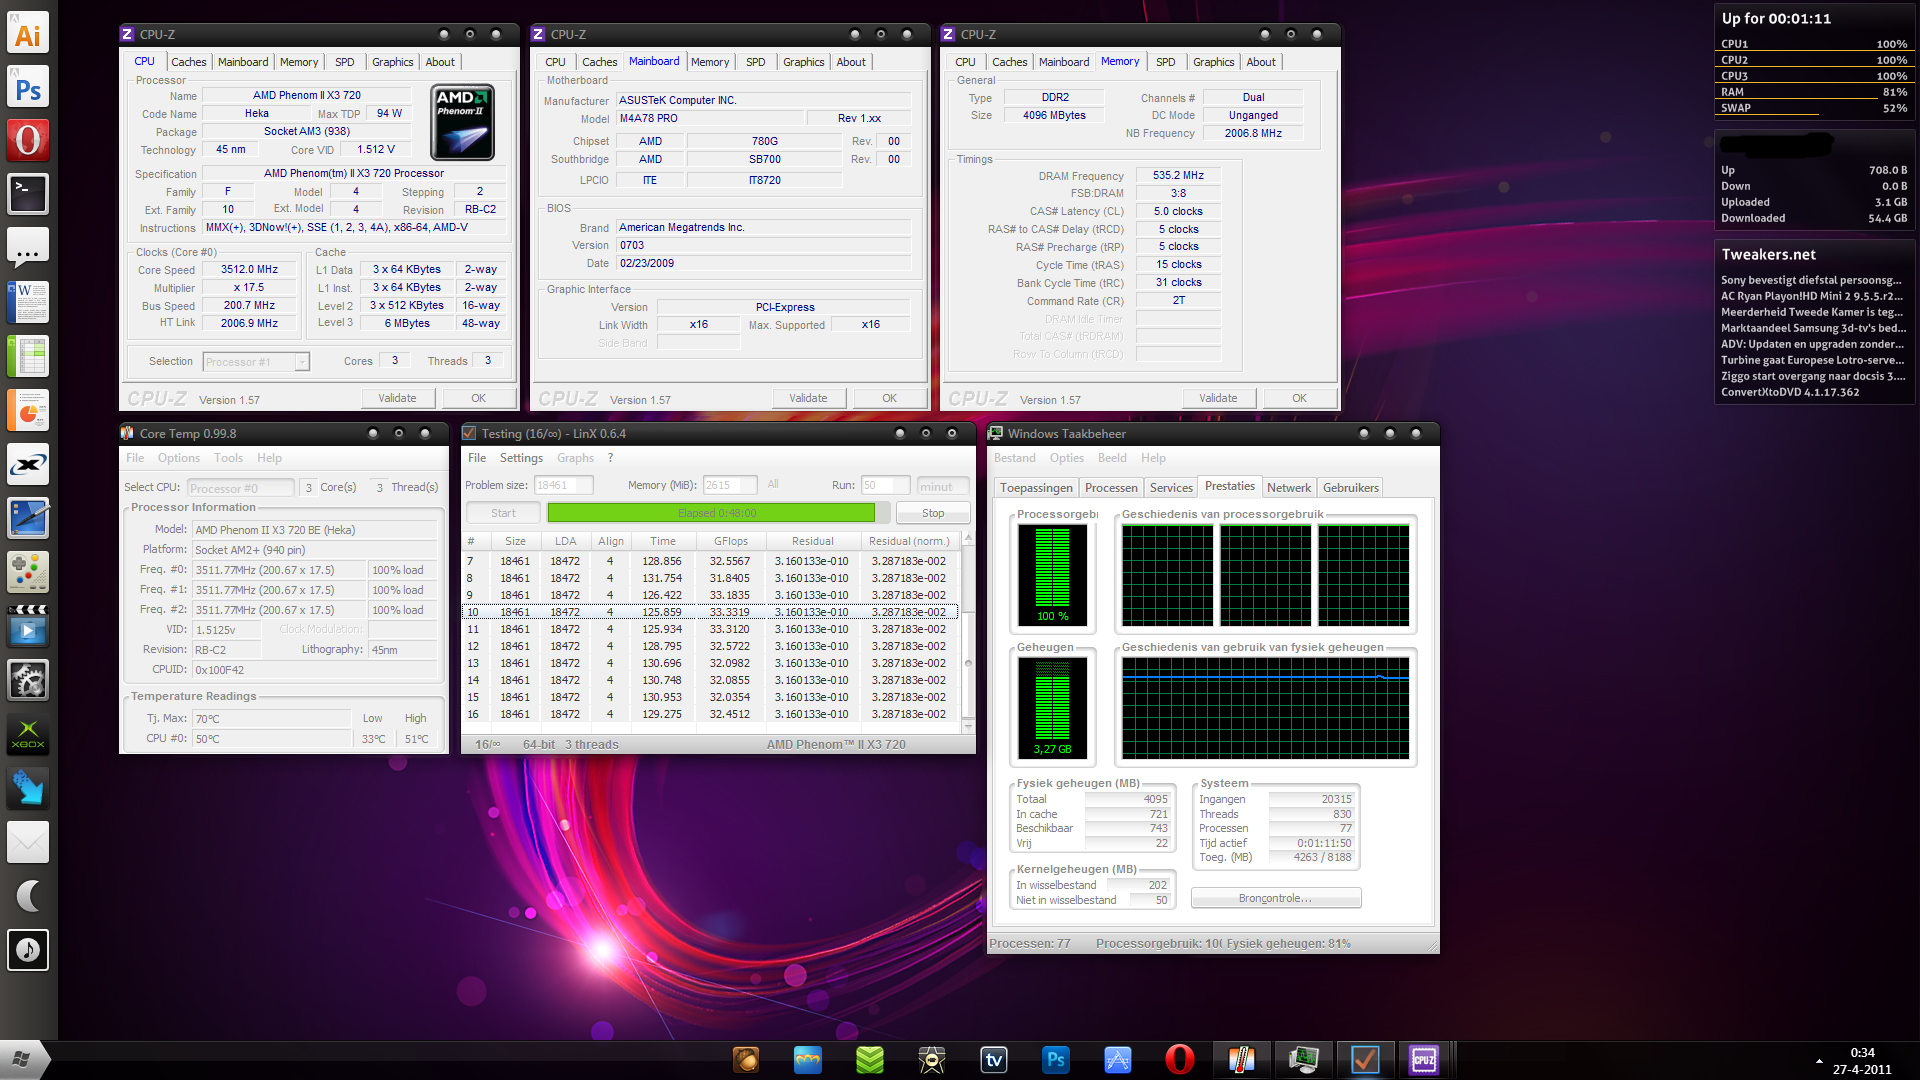
Task: Open the Turbine gaat Europese Tweakers headline
Action: click(x=1812, y=361)
